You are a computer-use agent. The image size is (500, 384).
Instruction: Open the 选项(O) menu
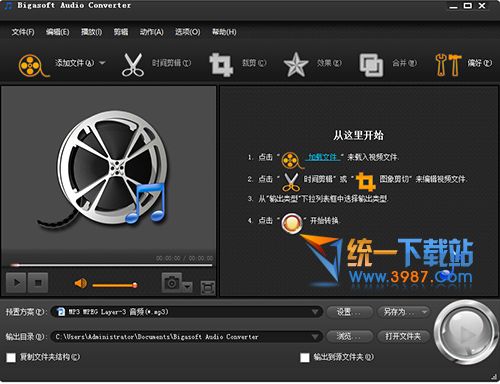point(188,32)
